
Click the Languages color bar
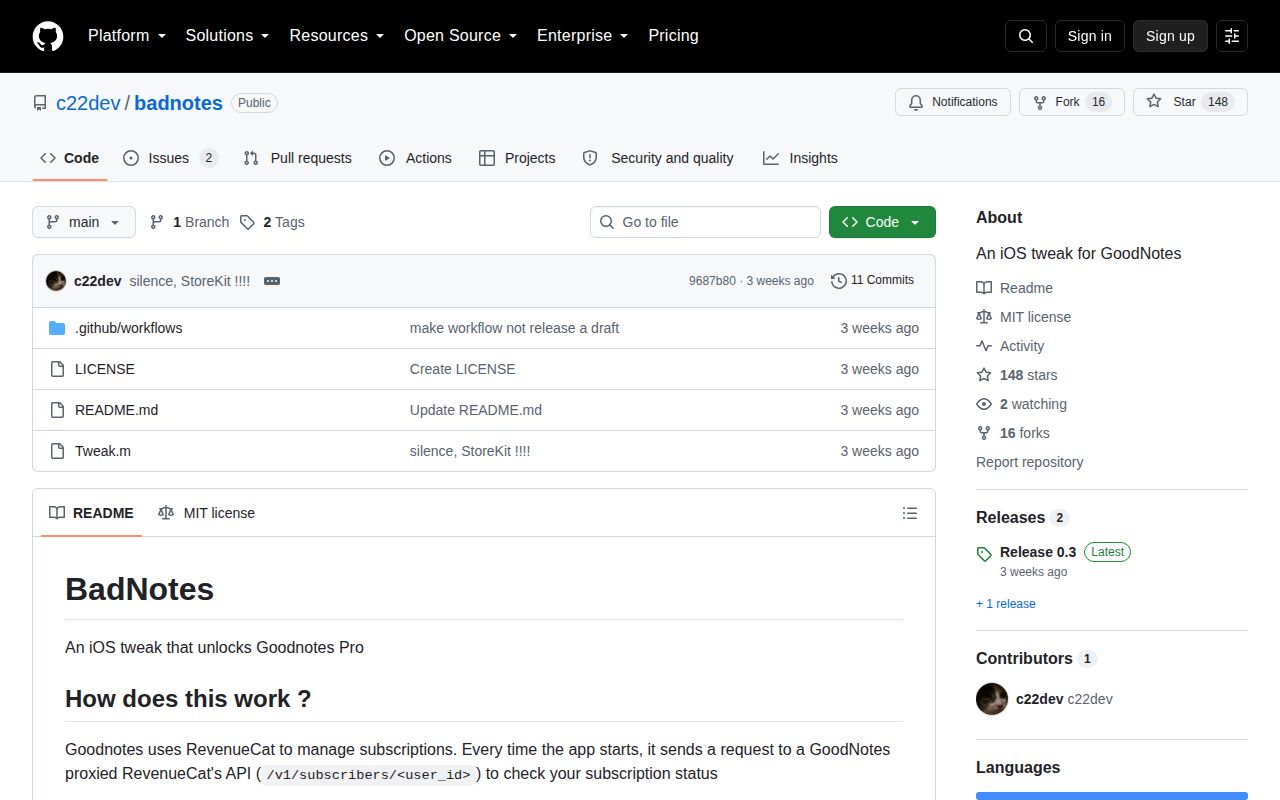1112,796
